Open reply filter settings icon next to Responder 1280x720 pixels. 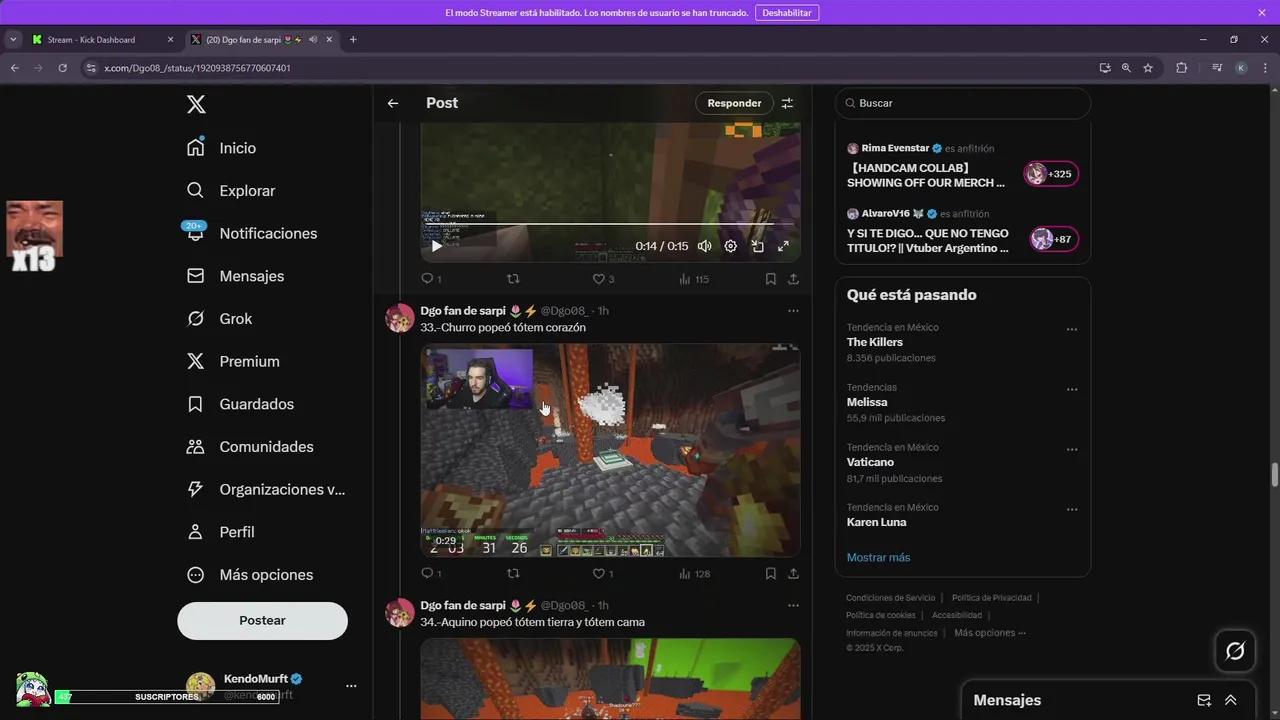(787, 103)
